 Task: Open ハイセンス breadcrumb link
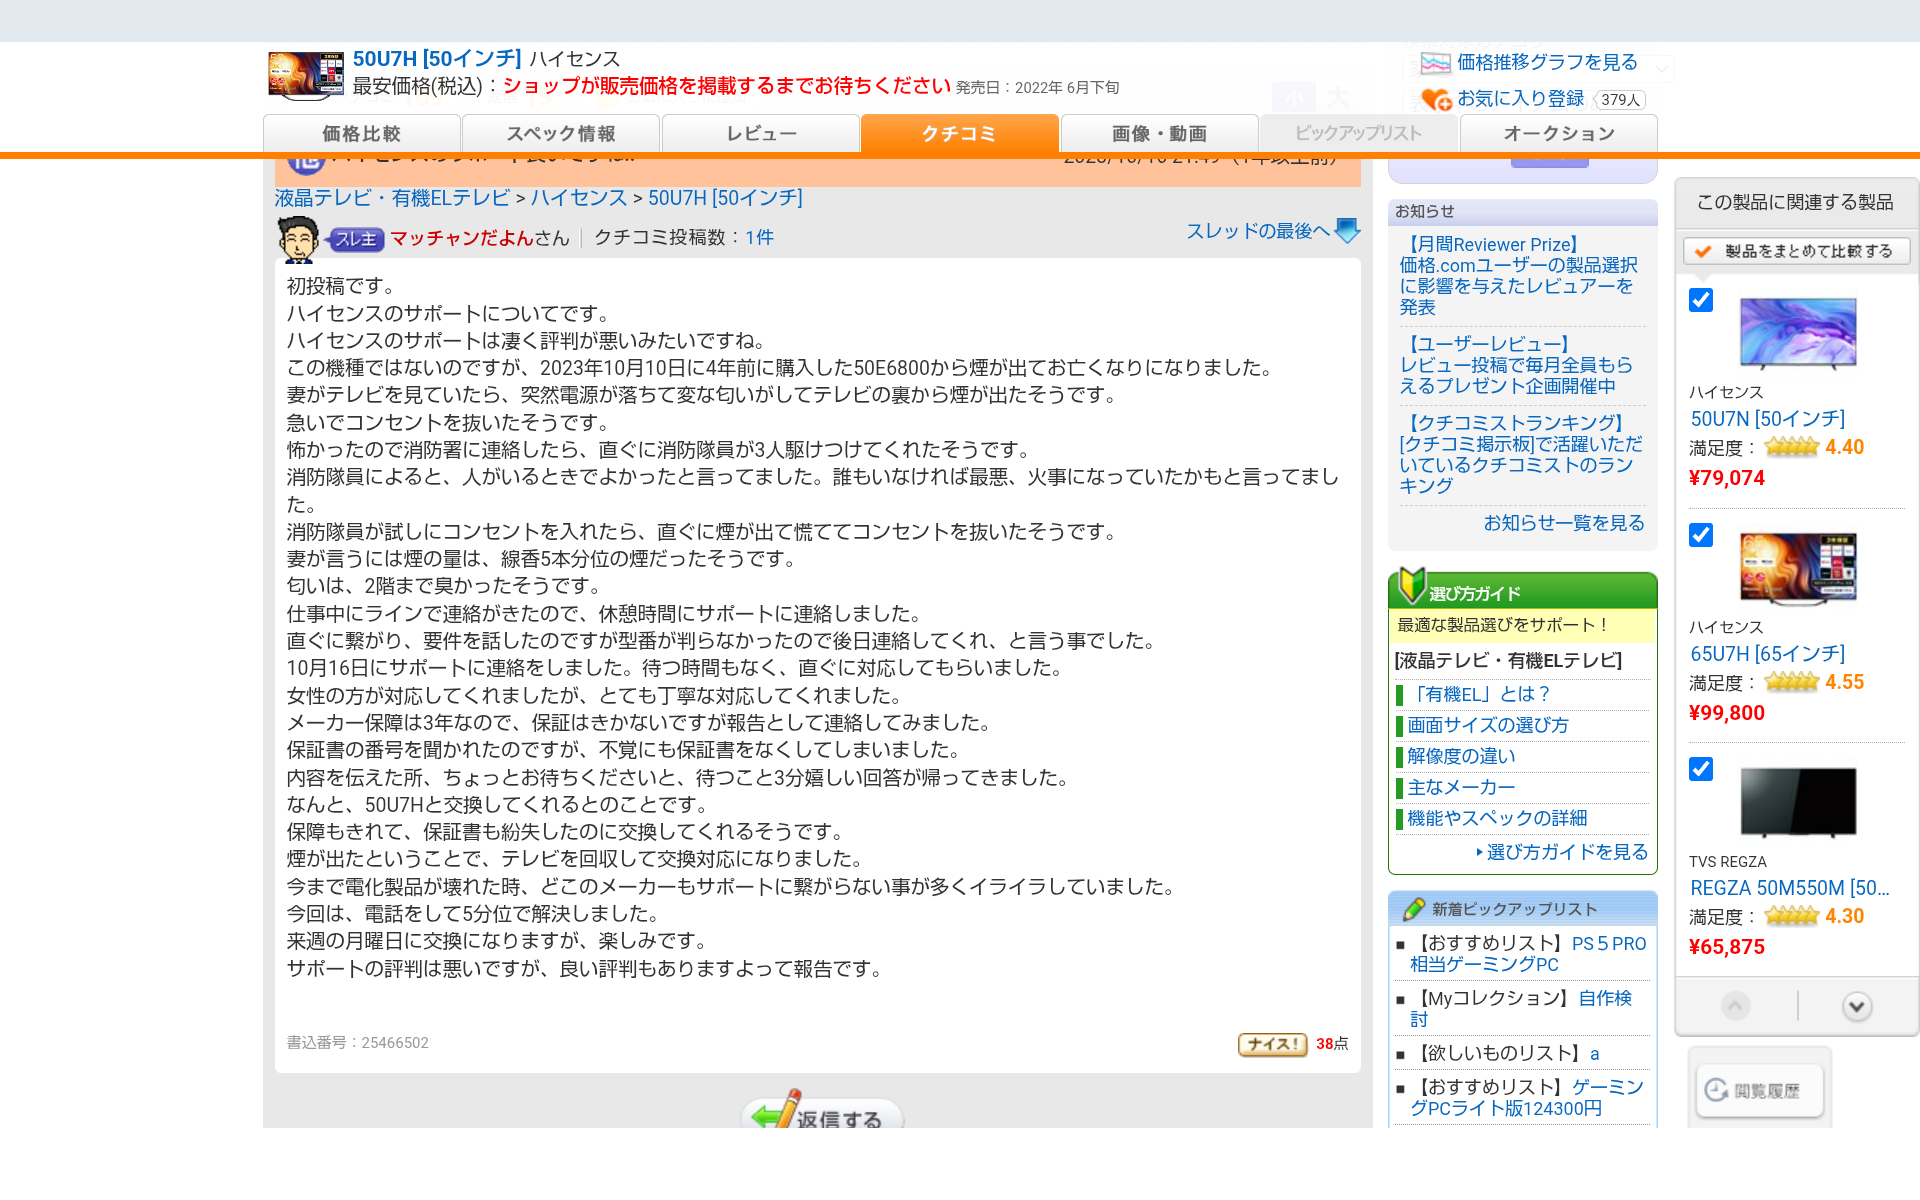click(579, 198)
